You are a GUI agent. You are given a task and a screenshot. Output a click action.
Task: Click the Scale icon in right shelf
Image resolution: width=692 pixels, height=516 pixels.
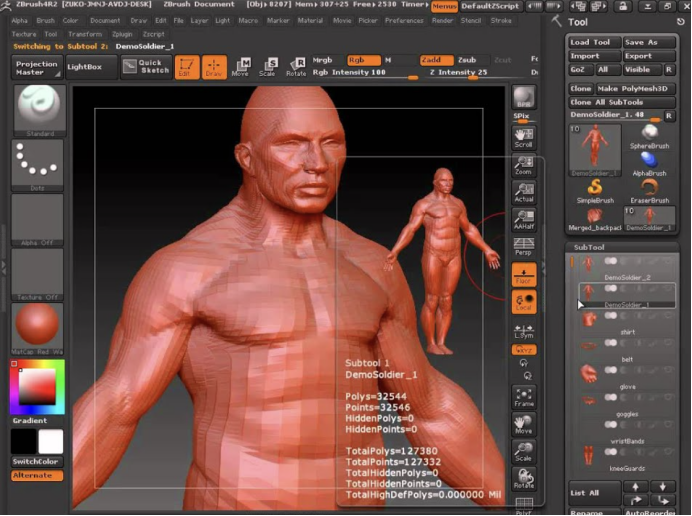coord(524,452)
